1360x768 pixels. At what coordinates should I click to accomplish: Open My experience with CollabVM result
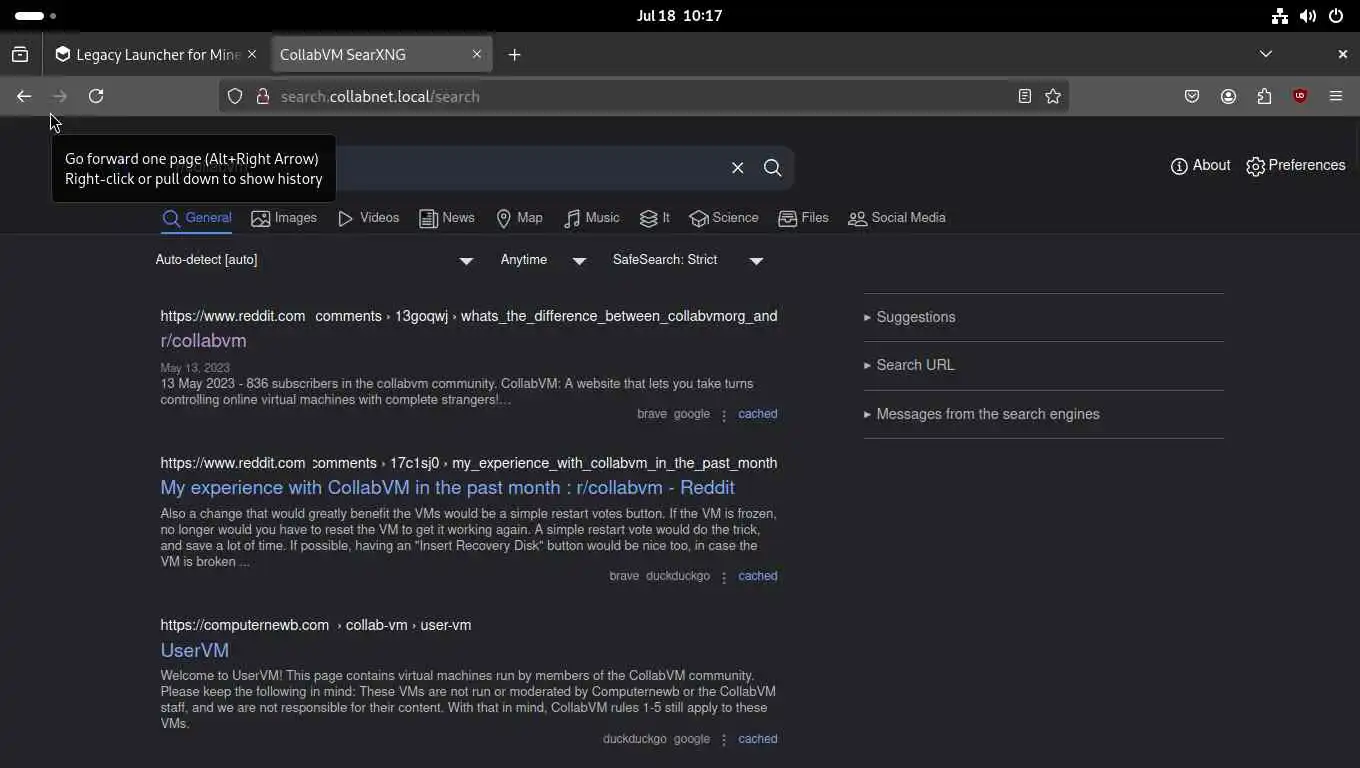click(447, 488)
